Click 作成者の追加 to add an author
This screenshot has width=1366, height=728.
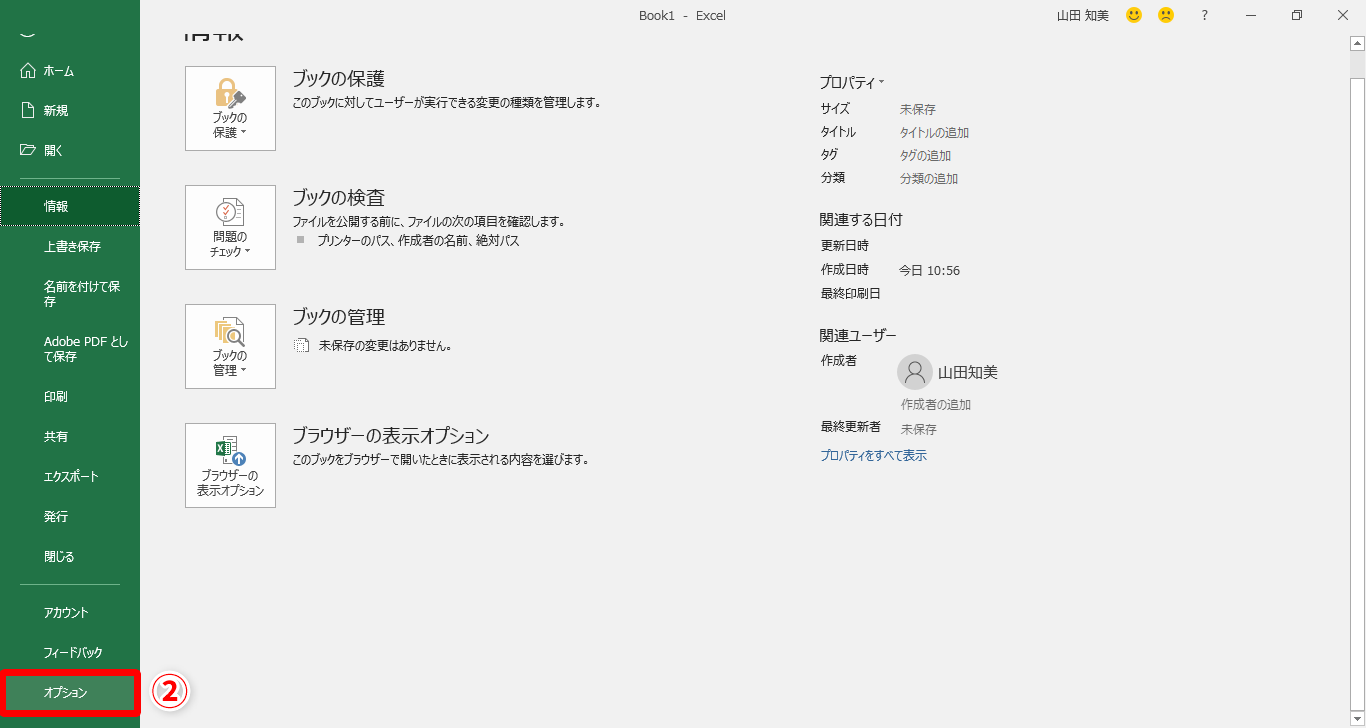coord(936,405)
